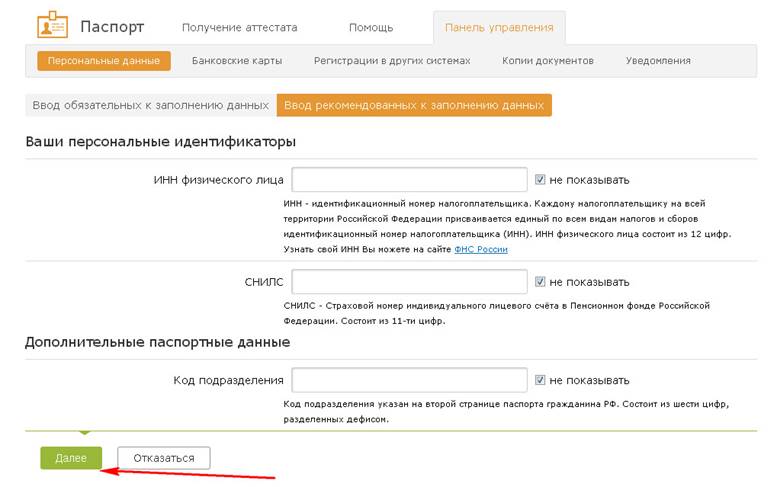Toggle не показывать checkbox for СНИЛС
The height and width of the screenshot is (487, 777).
540,282
